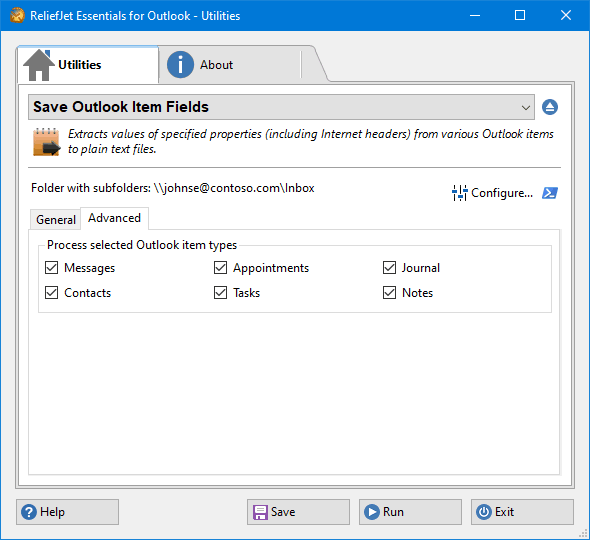Viewport: 590px width, 540px height.
Task: Click the Configure sliders icon
Action: click(459, 193)
